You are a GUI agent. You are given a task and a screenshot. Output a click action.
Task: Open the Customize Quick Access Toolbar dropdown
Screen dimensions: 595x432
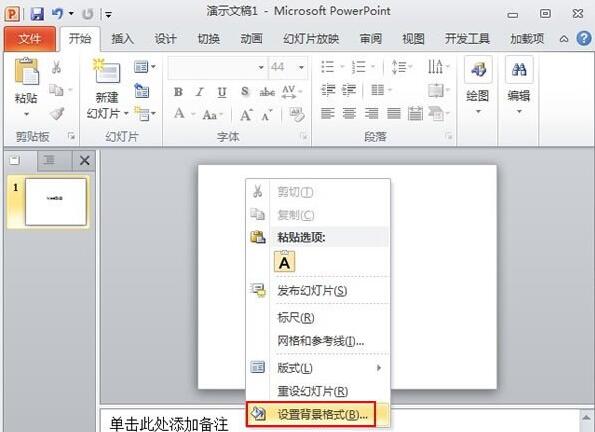click(109, 15)
